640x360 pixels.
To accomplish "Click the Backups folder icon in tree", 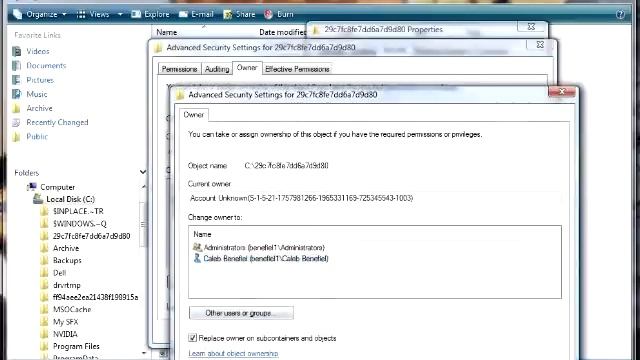I will 44,260.
